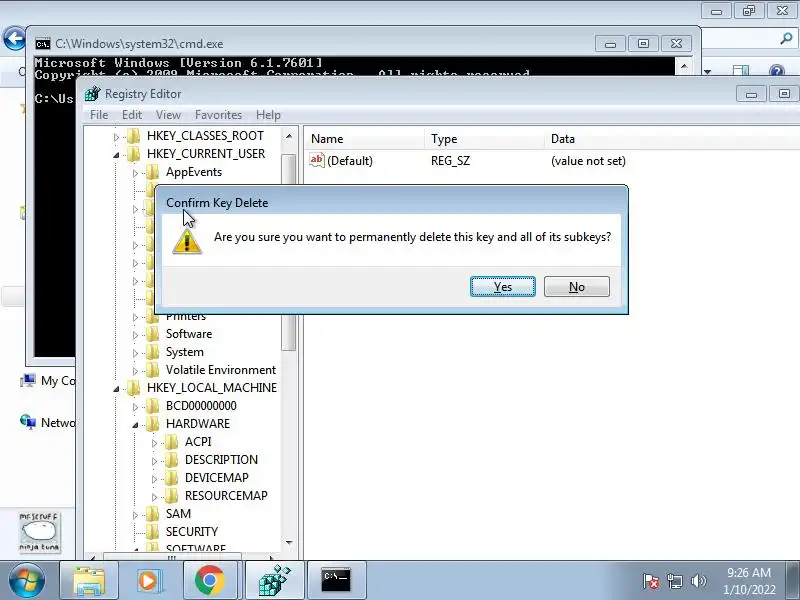
Task: Expand the ACPI key arrow
Action: (154, 443)
